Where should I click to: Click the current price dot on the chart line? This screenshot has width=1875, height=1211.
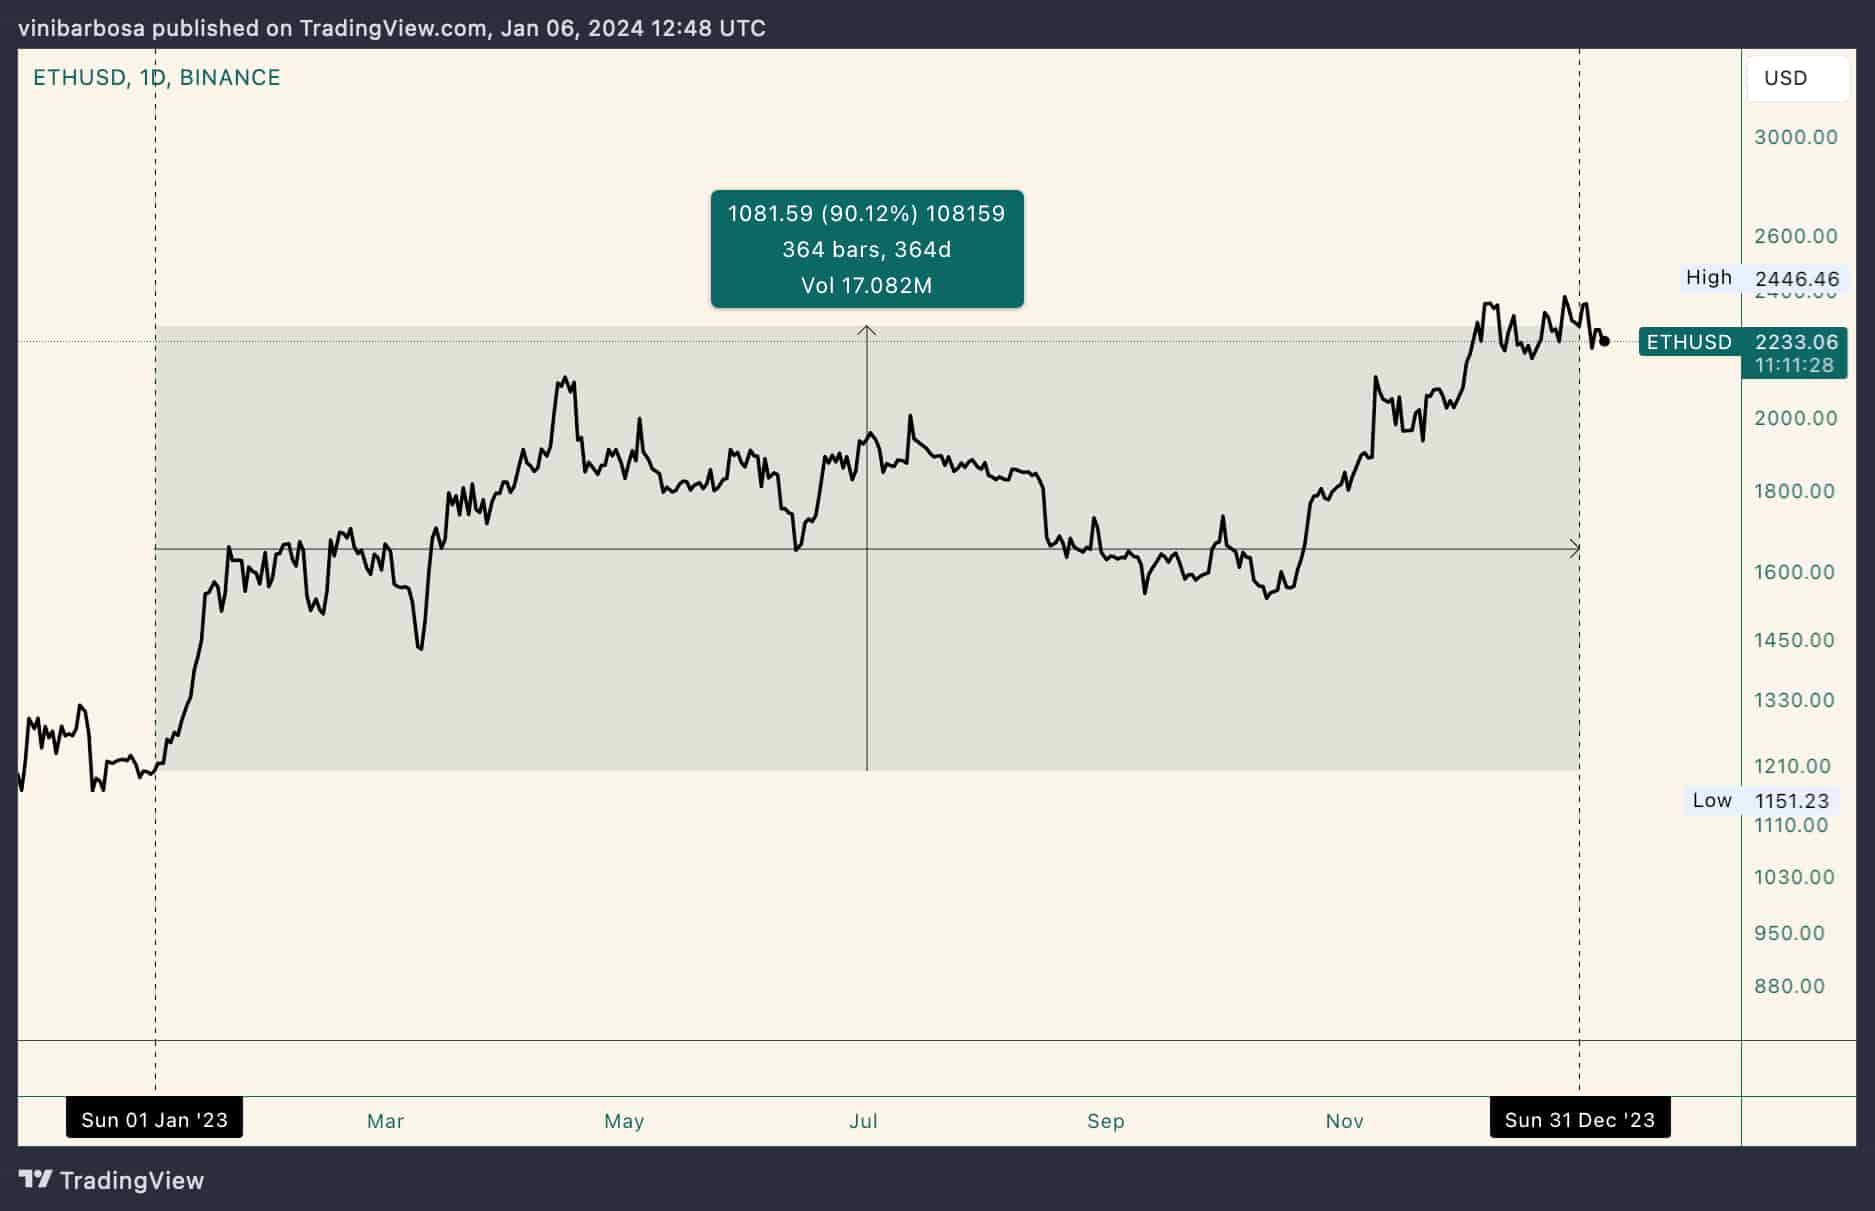[1604, 341]
